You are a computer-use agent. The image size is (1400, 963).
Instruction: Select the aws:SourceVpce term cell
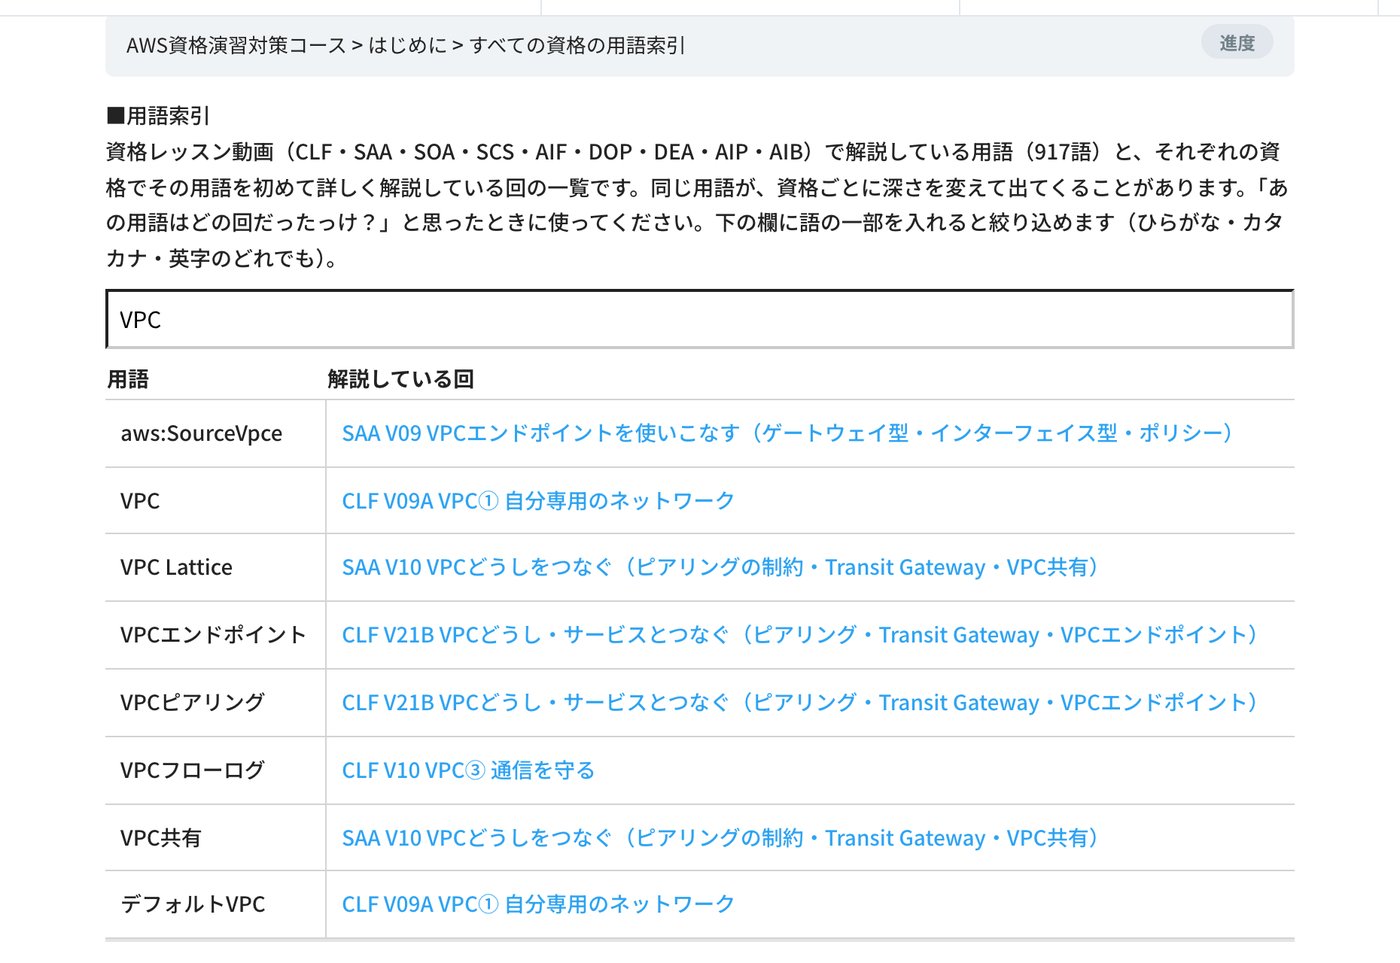(215, 433)
